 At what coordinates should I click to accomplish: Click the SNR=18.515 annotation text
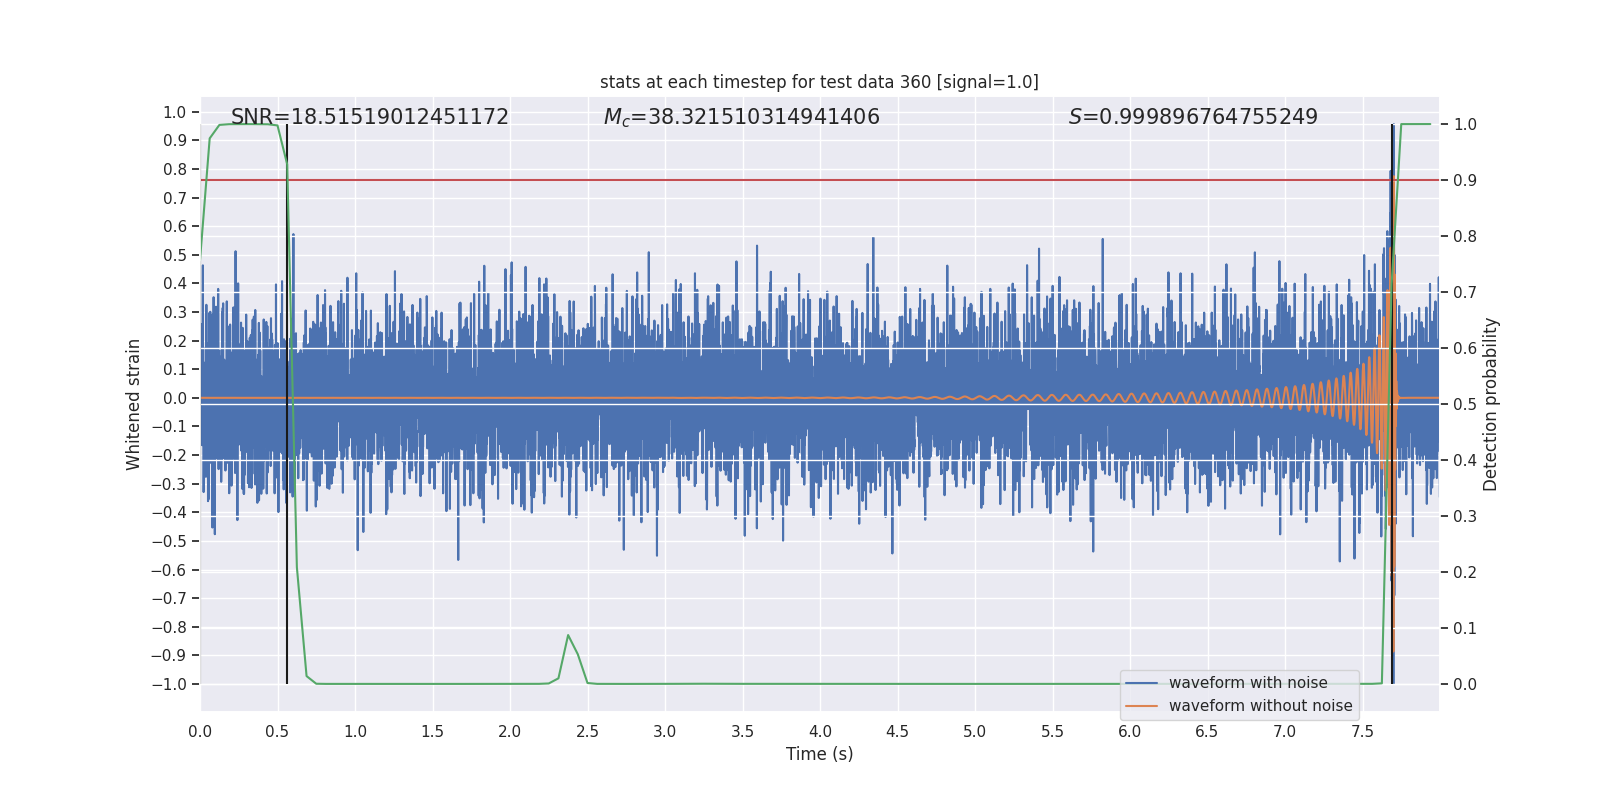[369, 117]
